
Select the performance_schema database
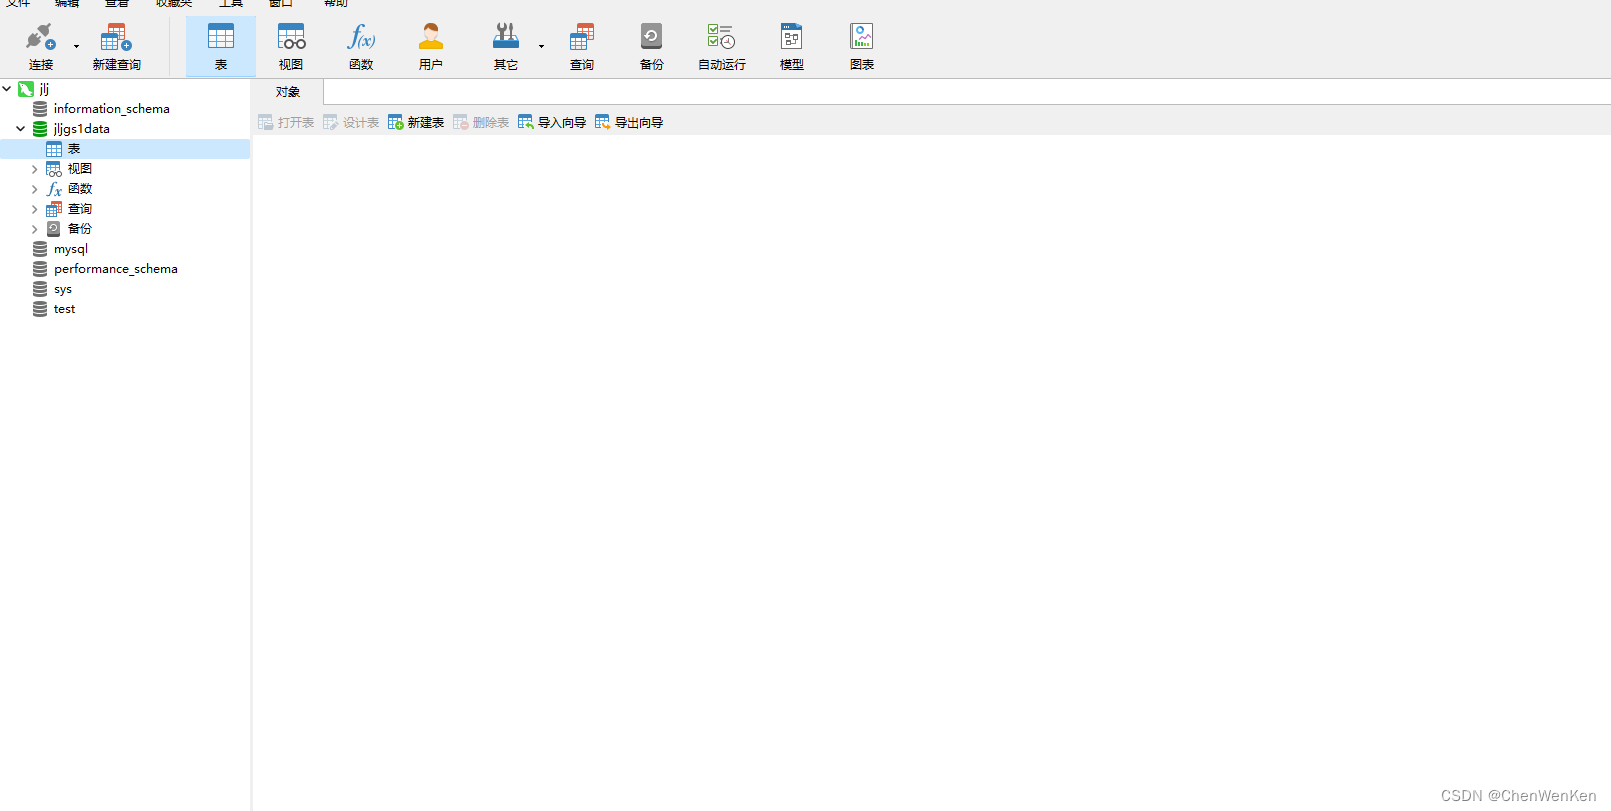tap(116, 269)
